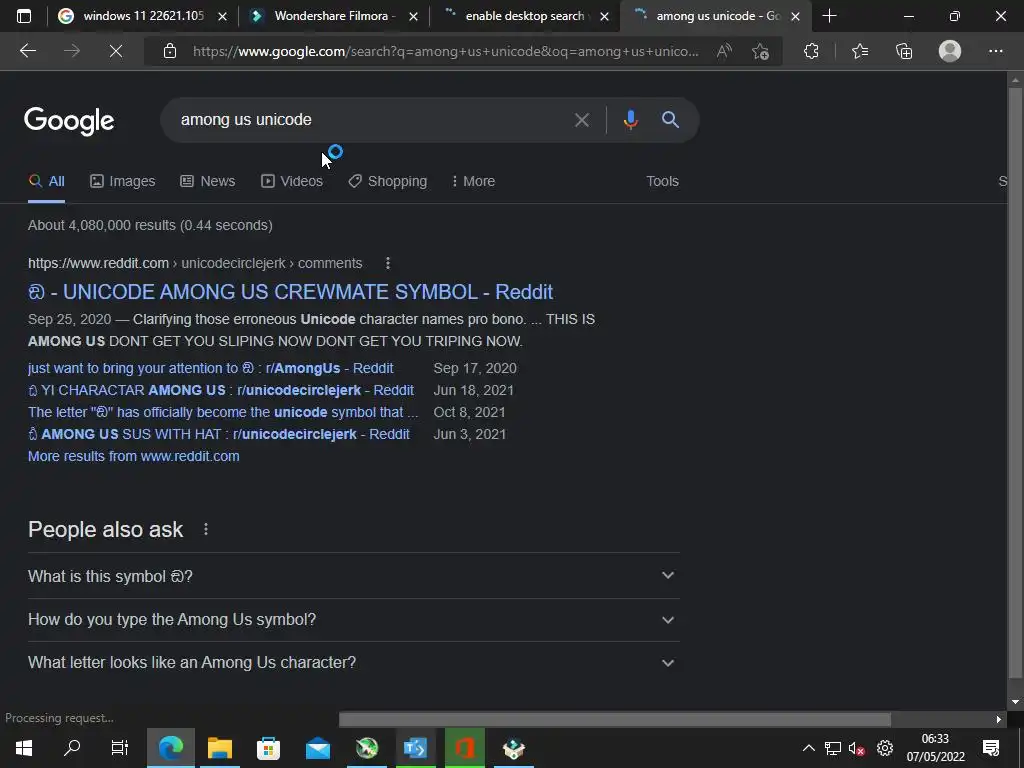Open Microsoft Store from taskbar
1024x768 pixels.
pyautogui.click(x=268, y=748)
